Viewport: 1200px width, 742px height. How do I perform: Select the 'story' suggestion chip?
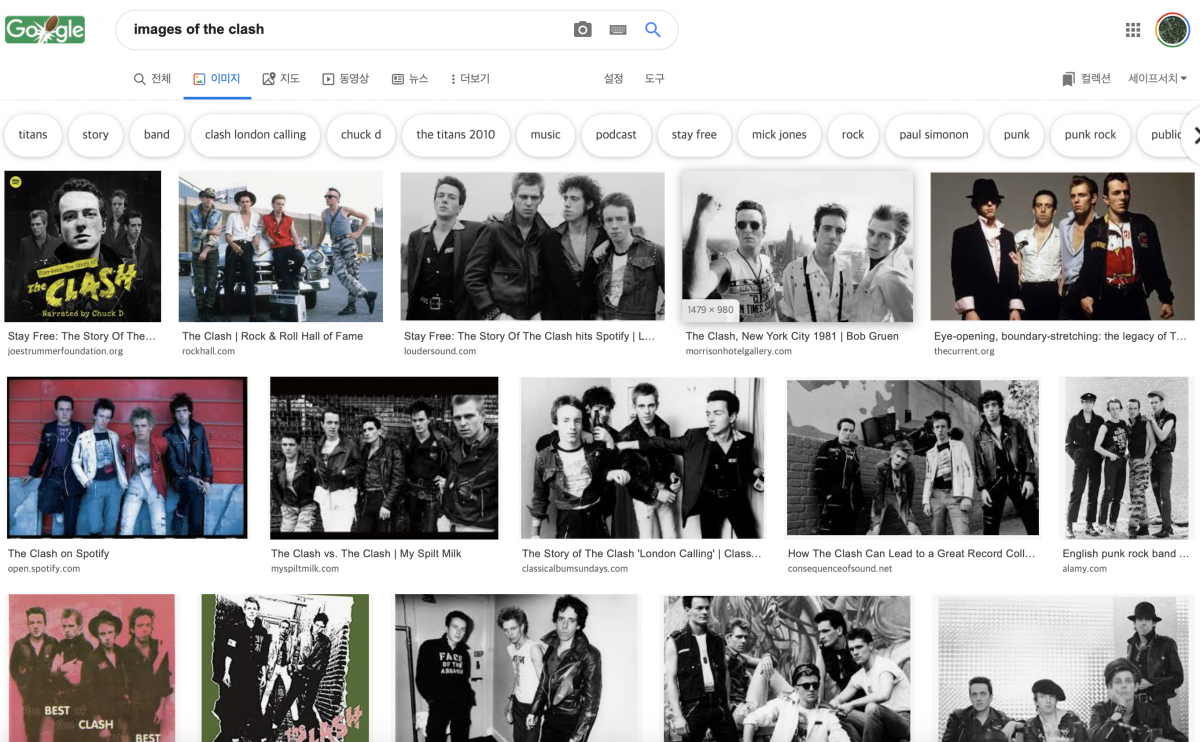96,135
